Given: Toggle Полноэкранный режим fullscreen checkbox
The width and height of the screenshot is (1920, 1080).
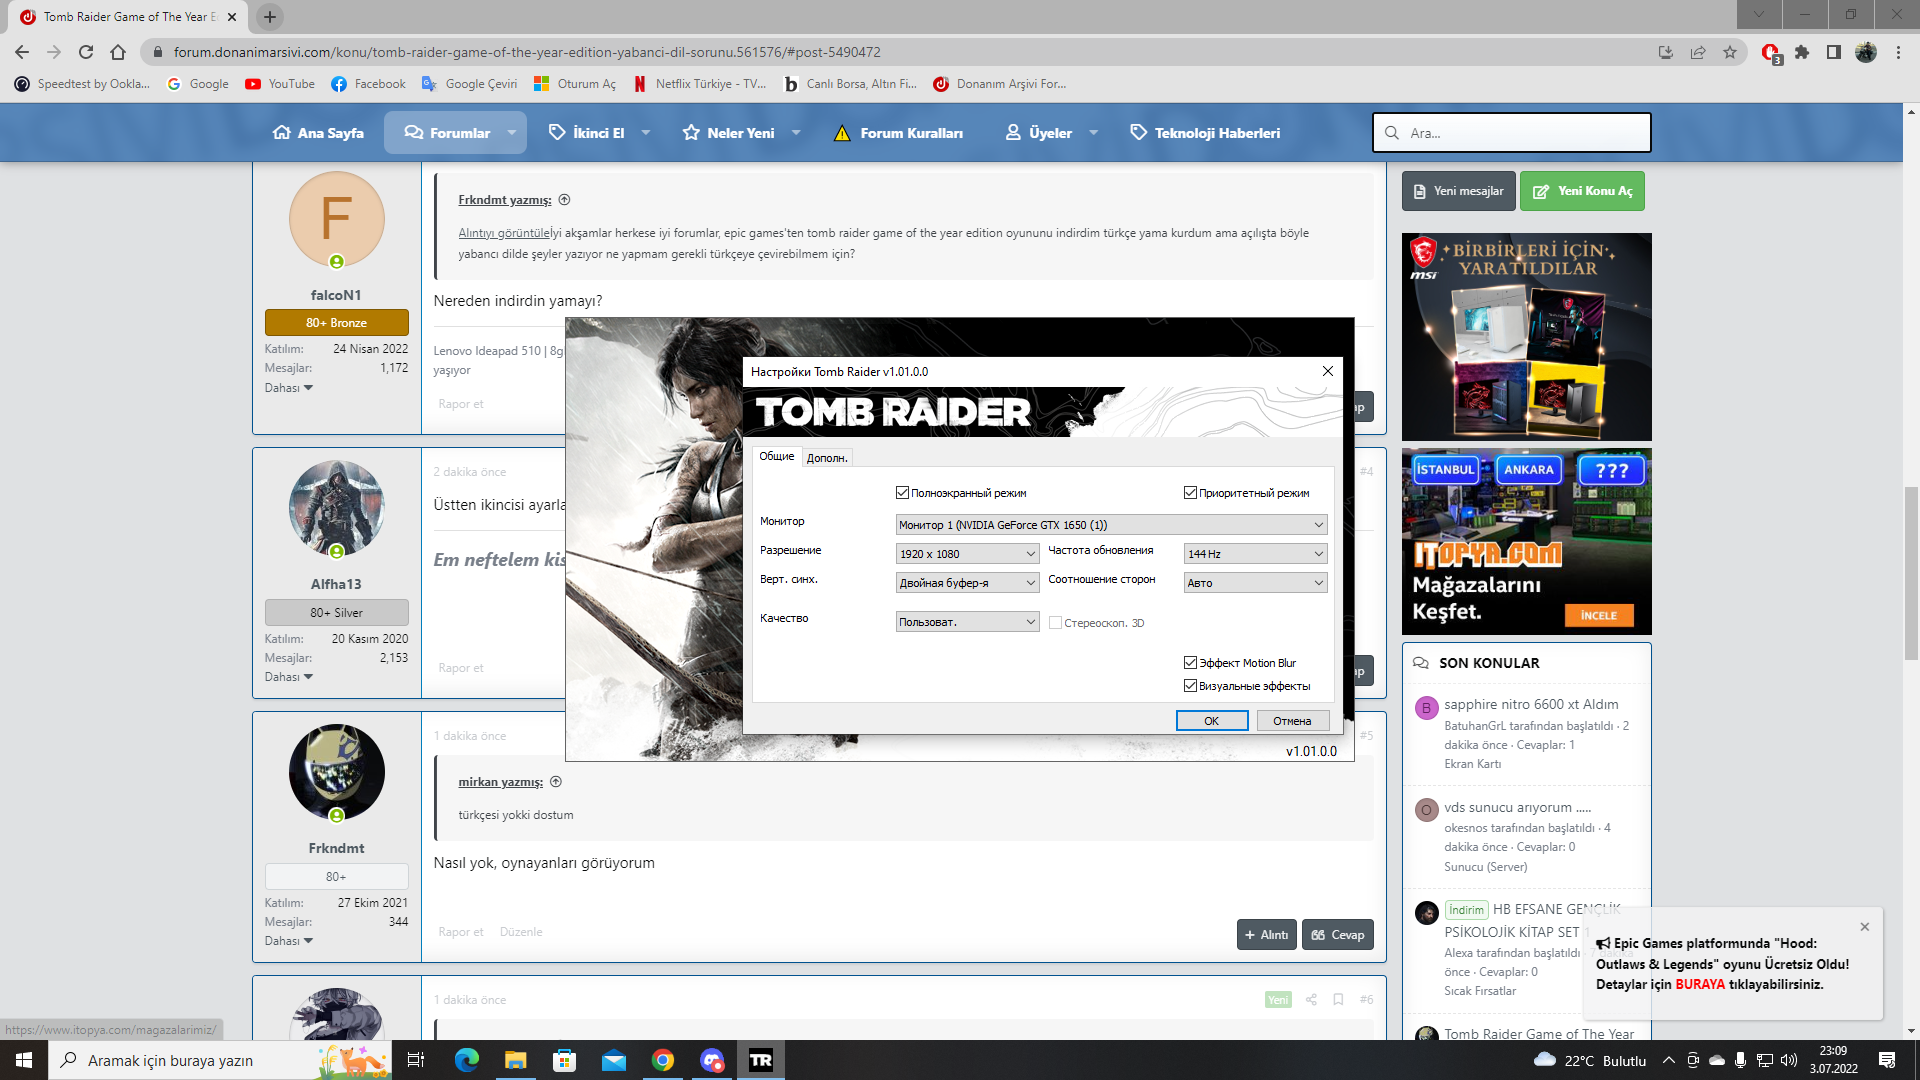Looking at the screenshot, I should tap(903, 493).
